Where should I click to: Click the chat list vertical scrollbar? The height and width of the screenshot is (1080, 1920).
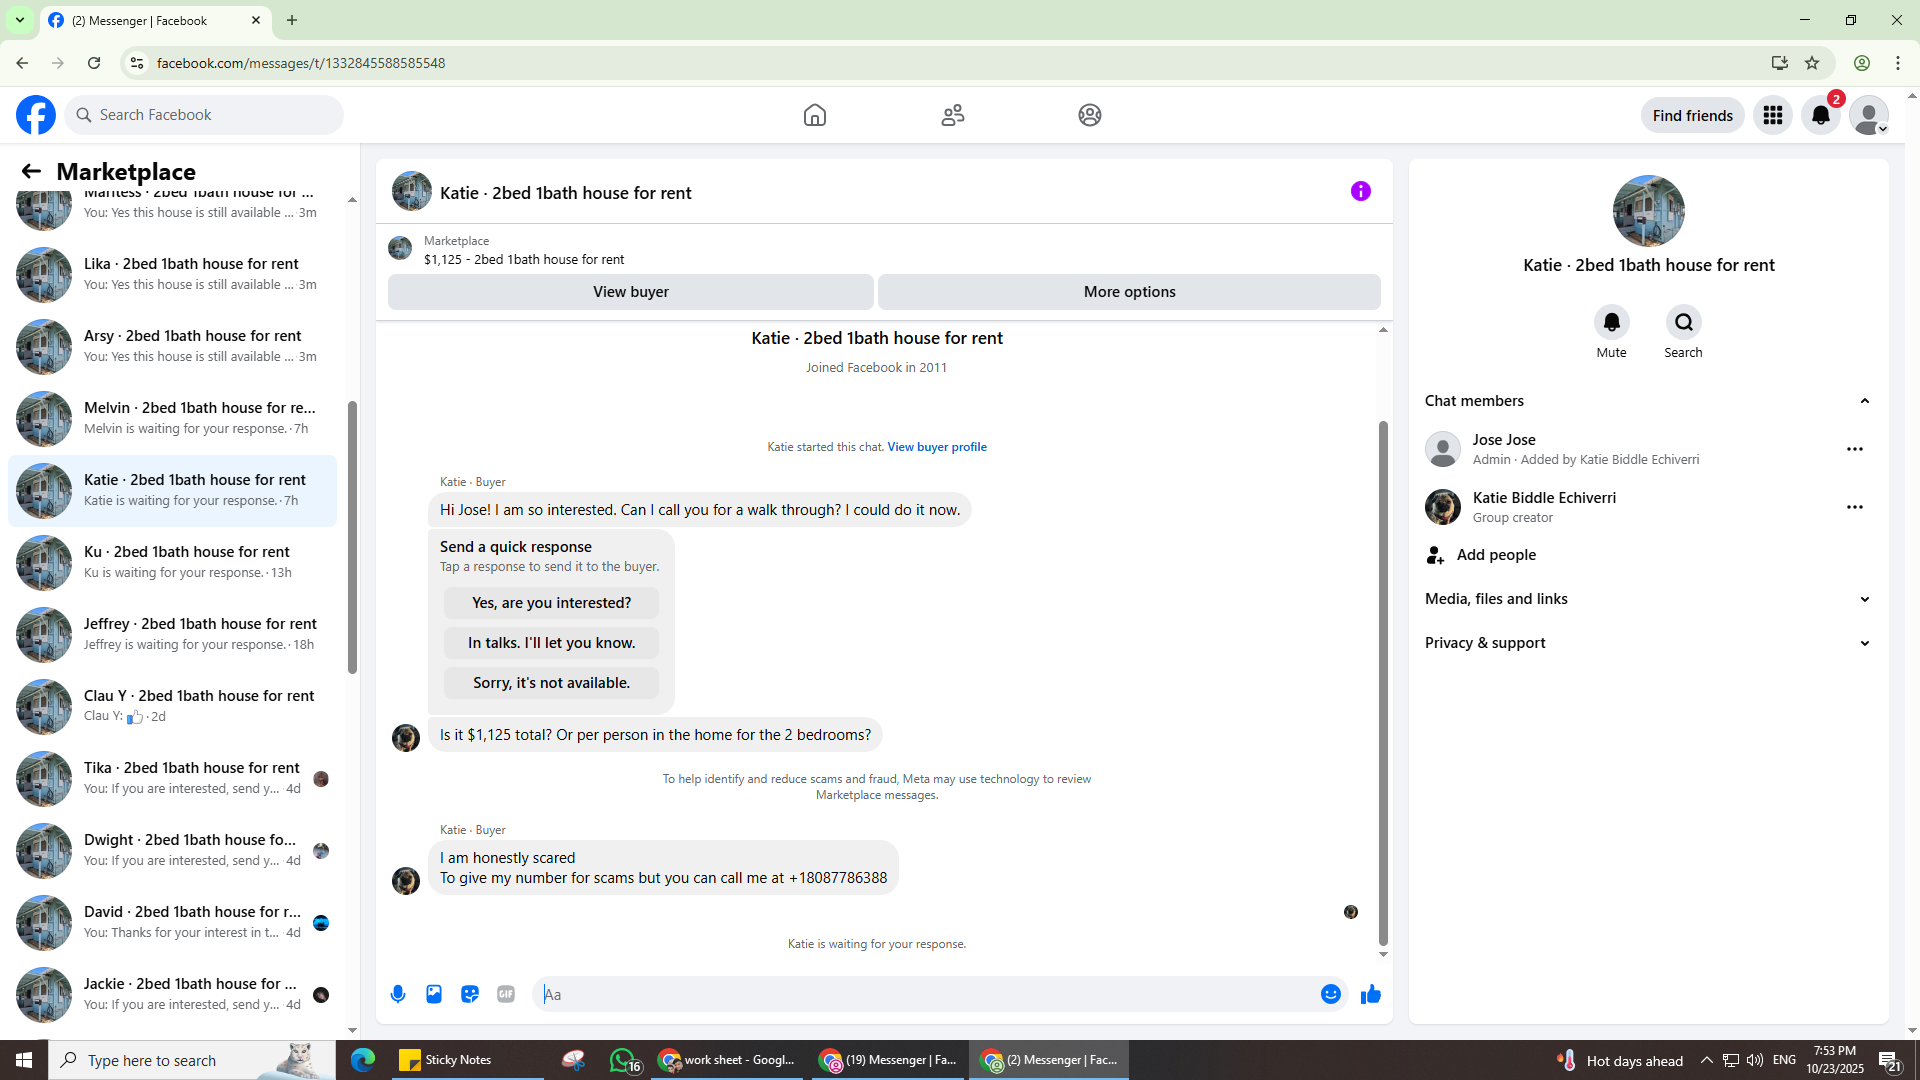352,540
